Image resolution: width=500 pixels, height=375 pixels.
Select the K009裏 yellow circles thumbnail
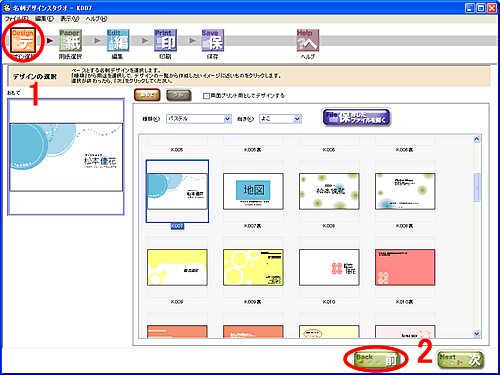(253, 267)
